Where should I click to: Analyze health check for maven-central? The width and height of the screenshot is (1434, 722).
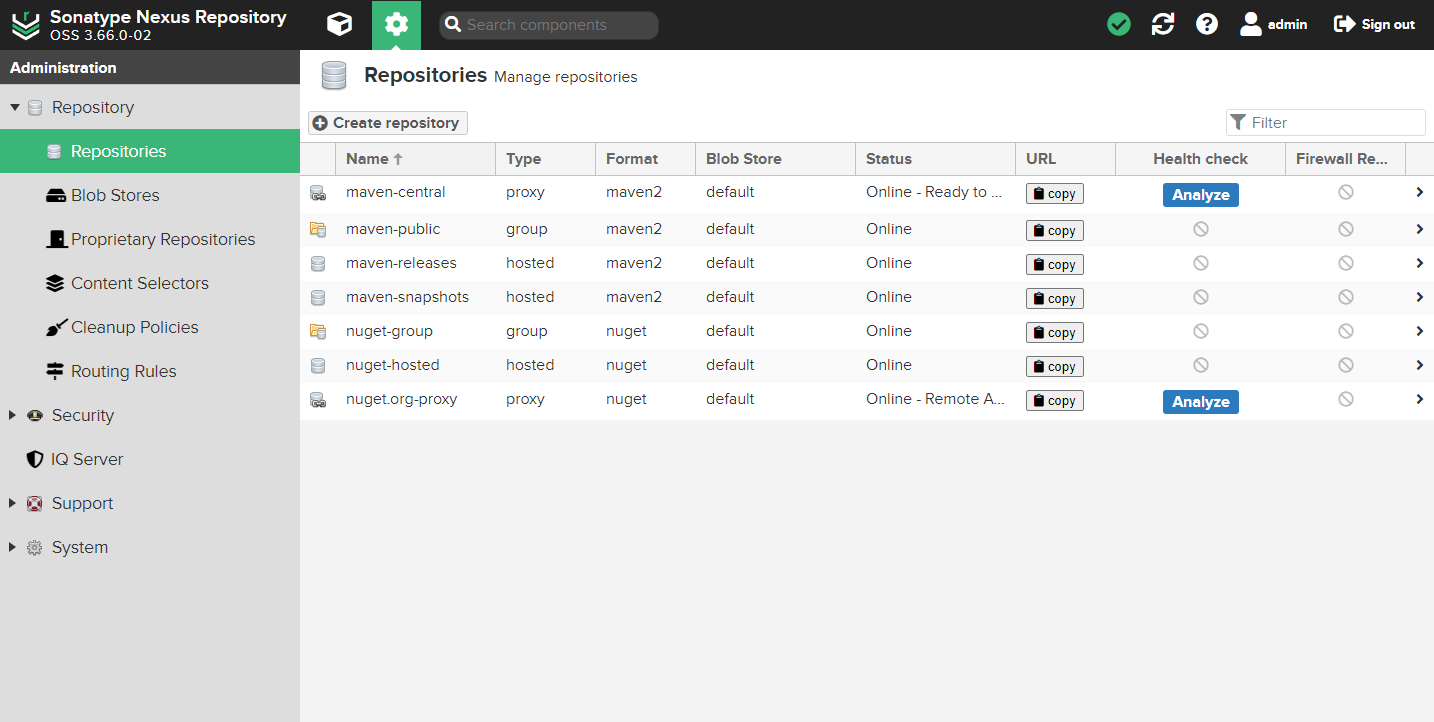tap(1200, 195)
